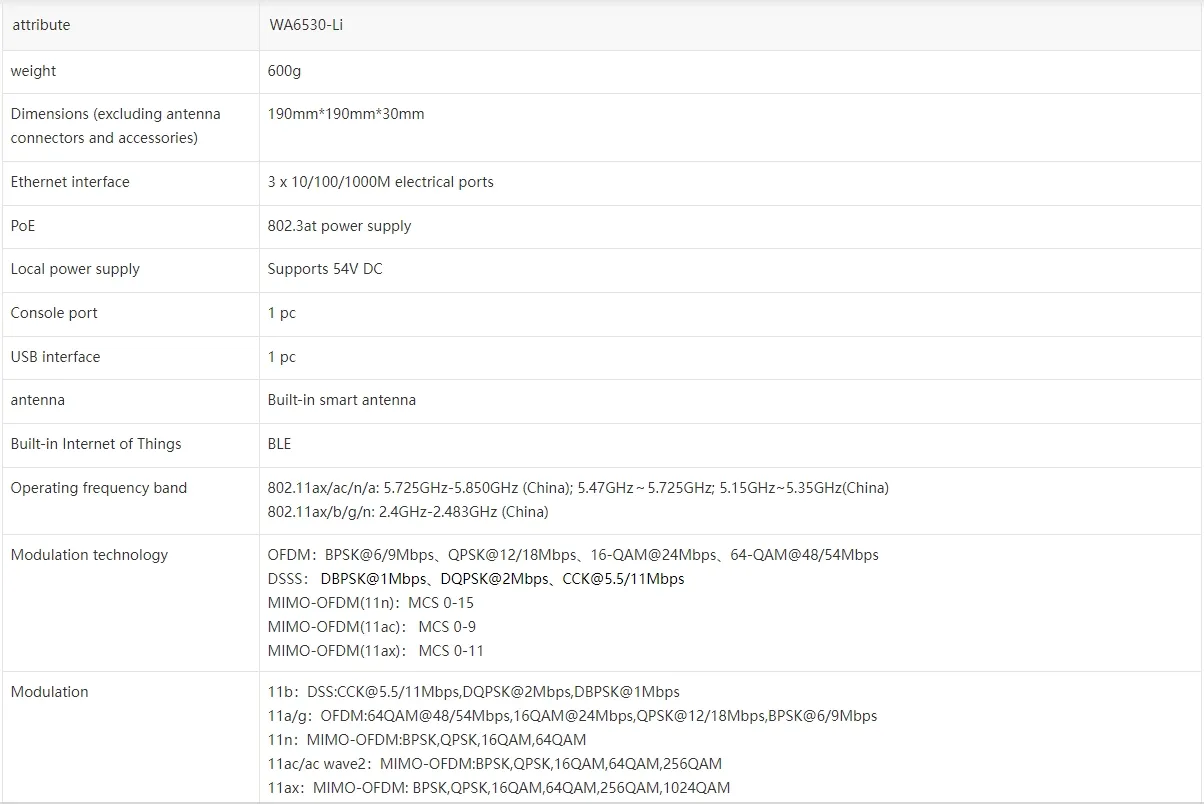This screenshot has width=1204, height=804.
Task: Click the Operating frequency band label
Action: 99,488
